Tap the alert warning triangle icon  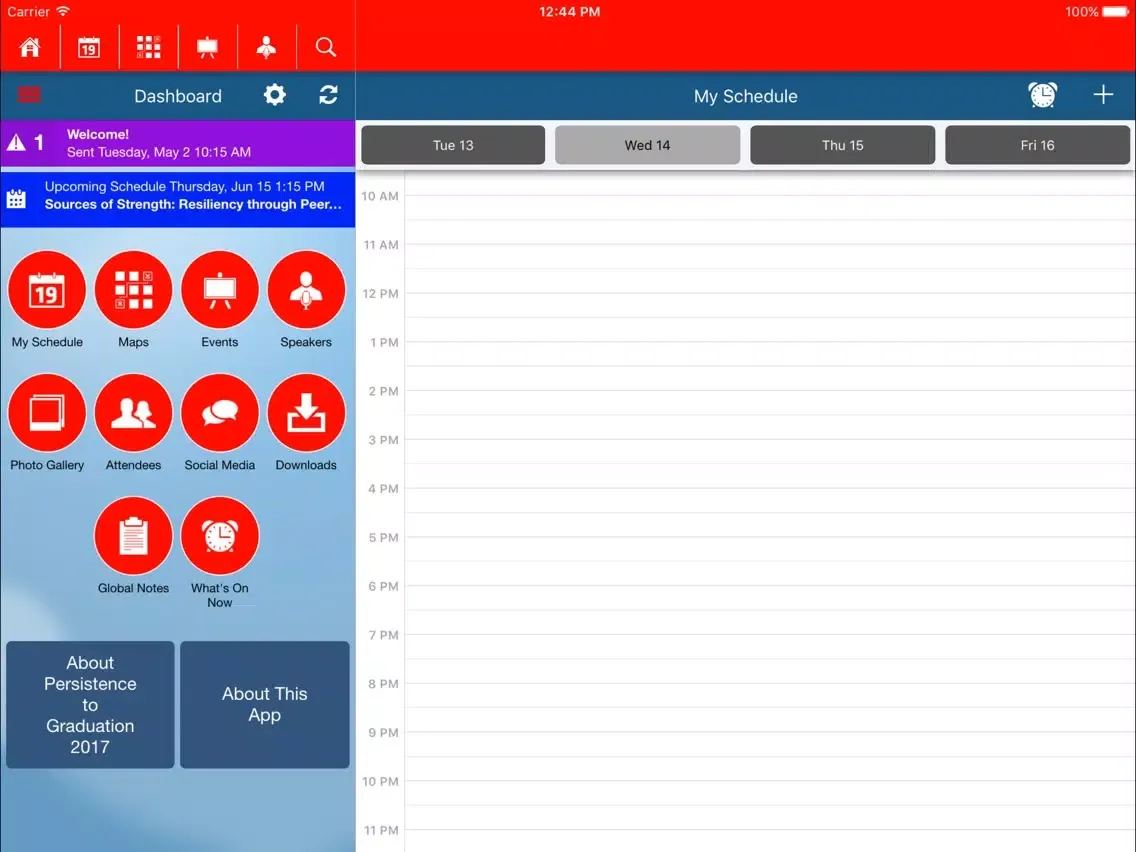point(16,143)
